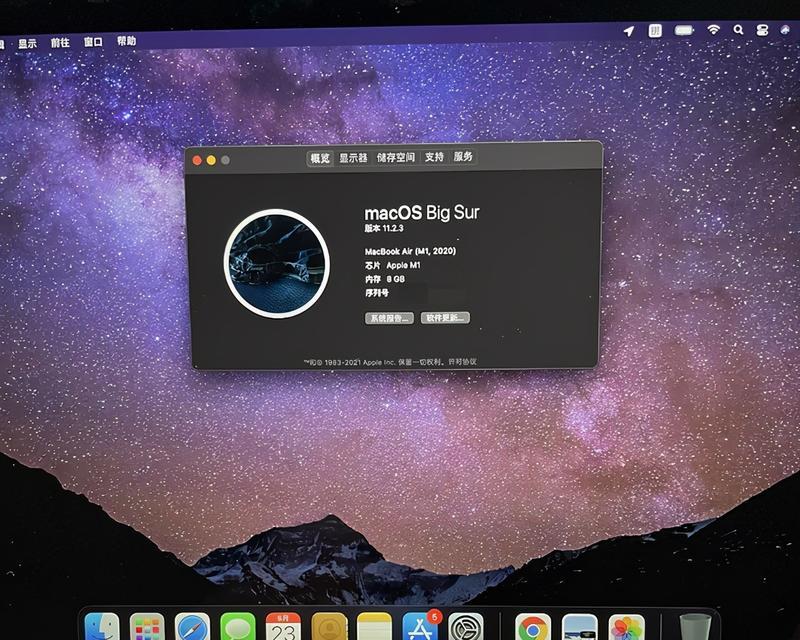
Task: Open System Preferences from the Dock
Action: tap(466, 627)
